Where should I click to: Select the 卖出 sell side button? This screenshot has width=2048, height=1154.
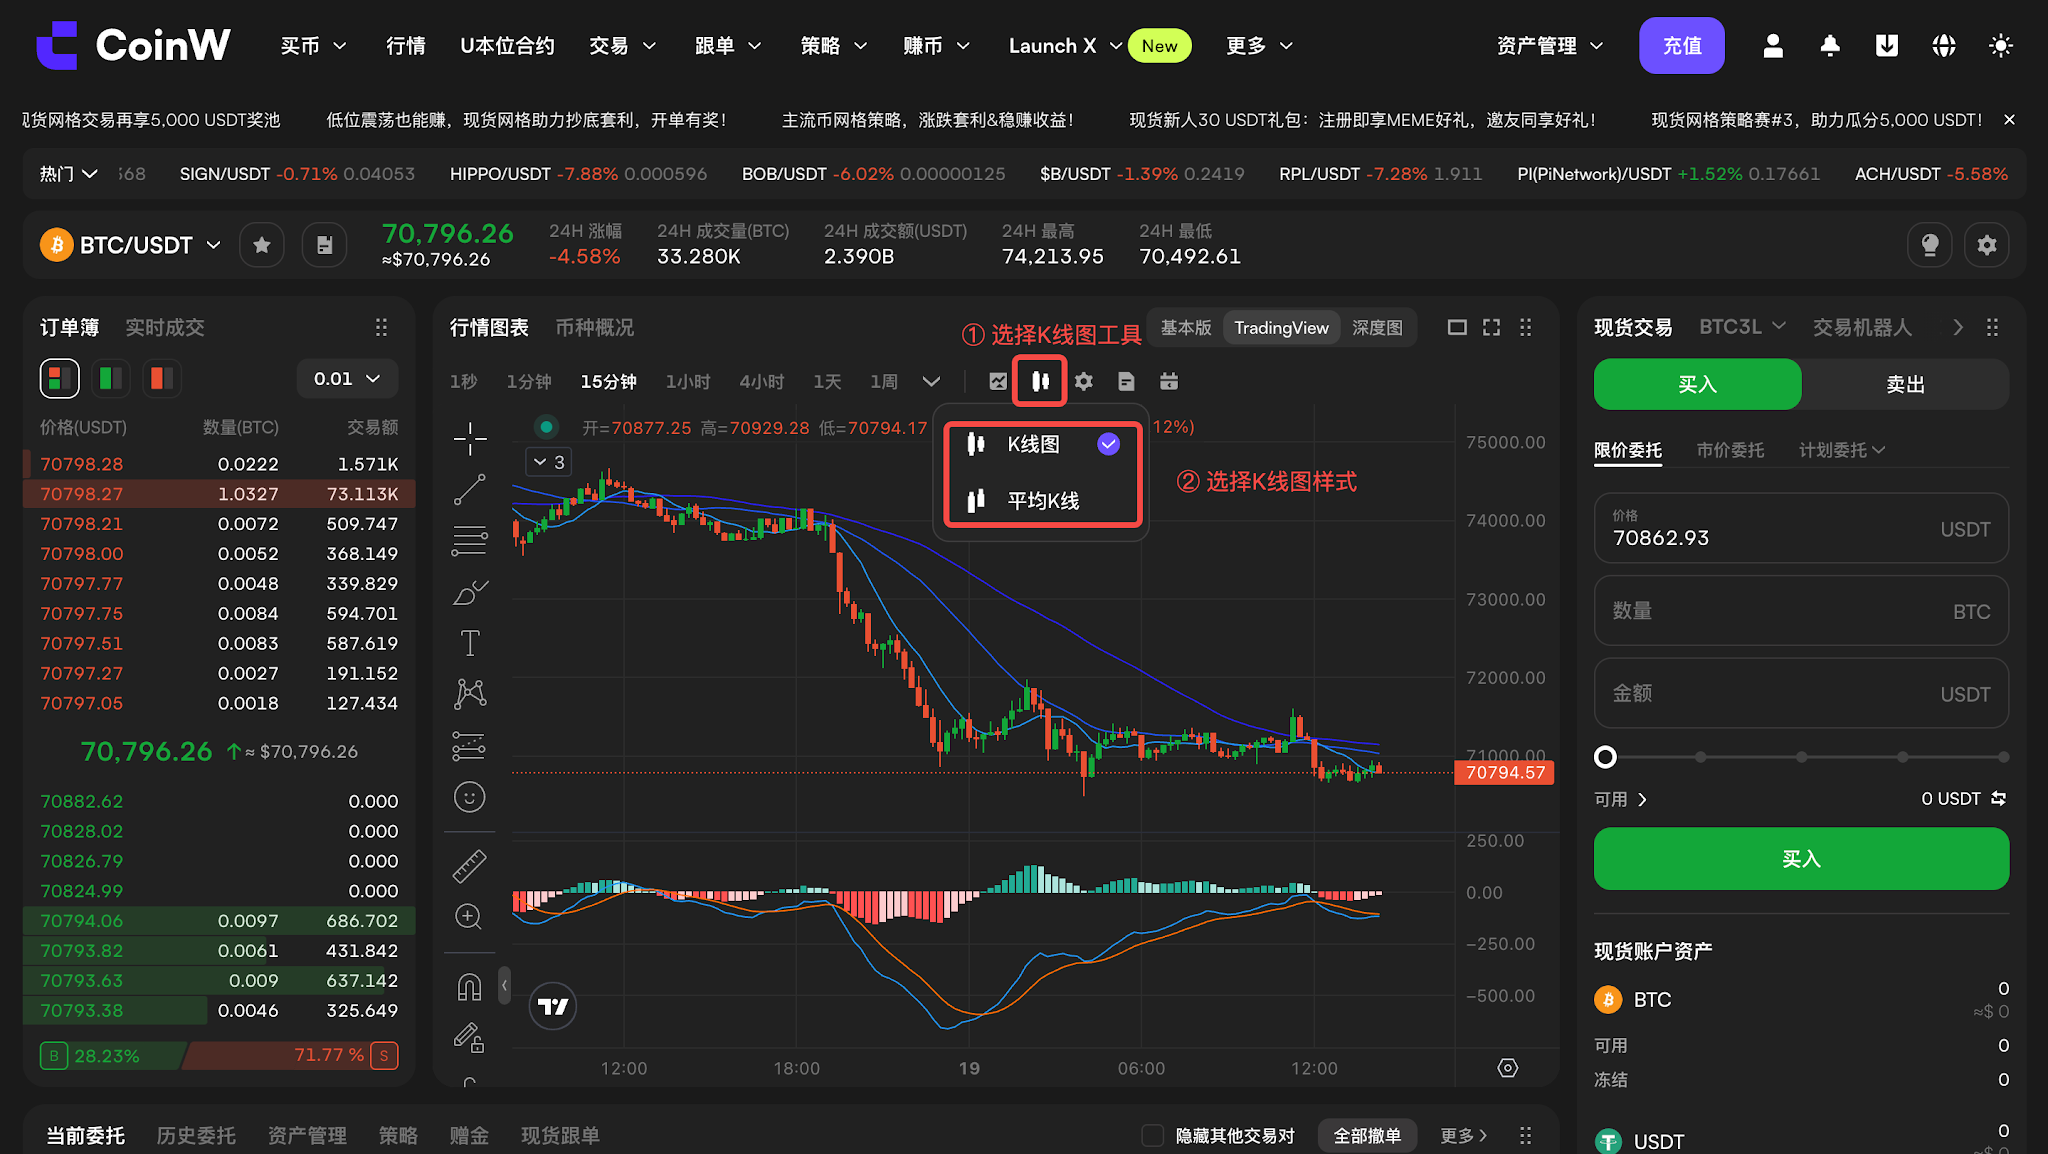1905,384
